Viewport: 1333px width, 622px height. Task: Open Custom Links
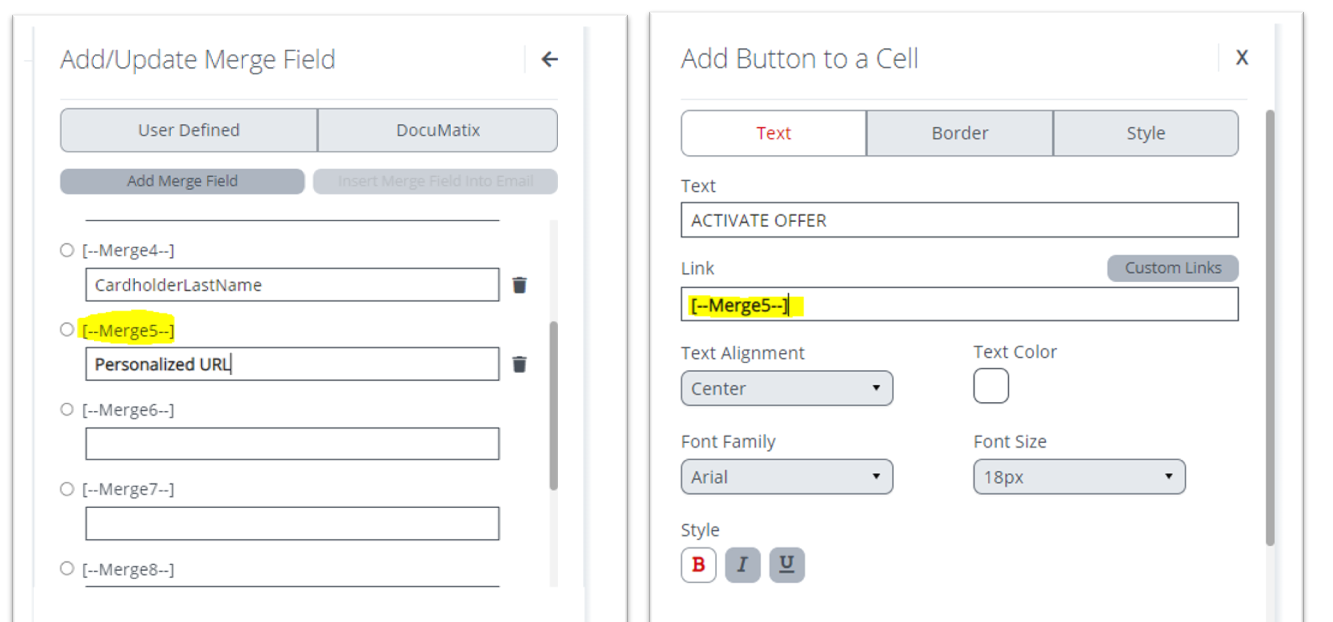[1172, 268]
